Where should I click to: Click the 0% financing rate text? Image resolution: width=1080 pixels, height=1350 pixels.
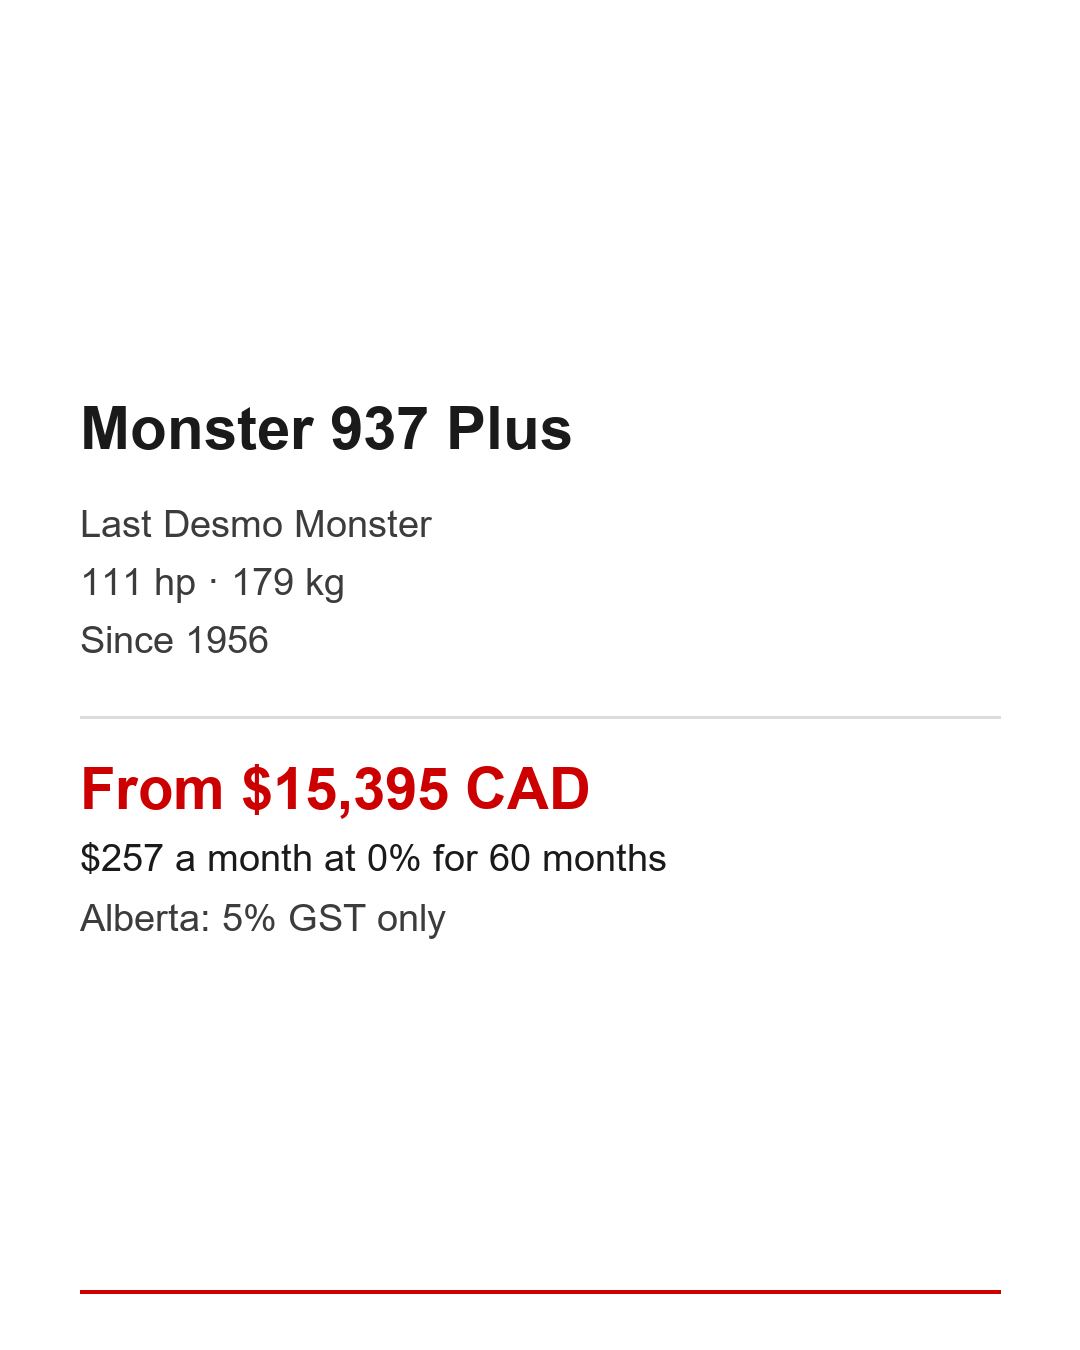coord(394,858)
